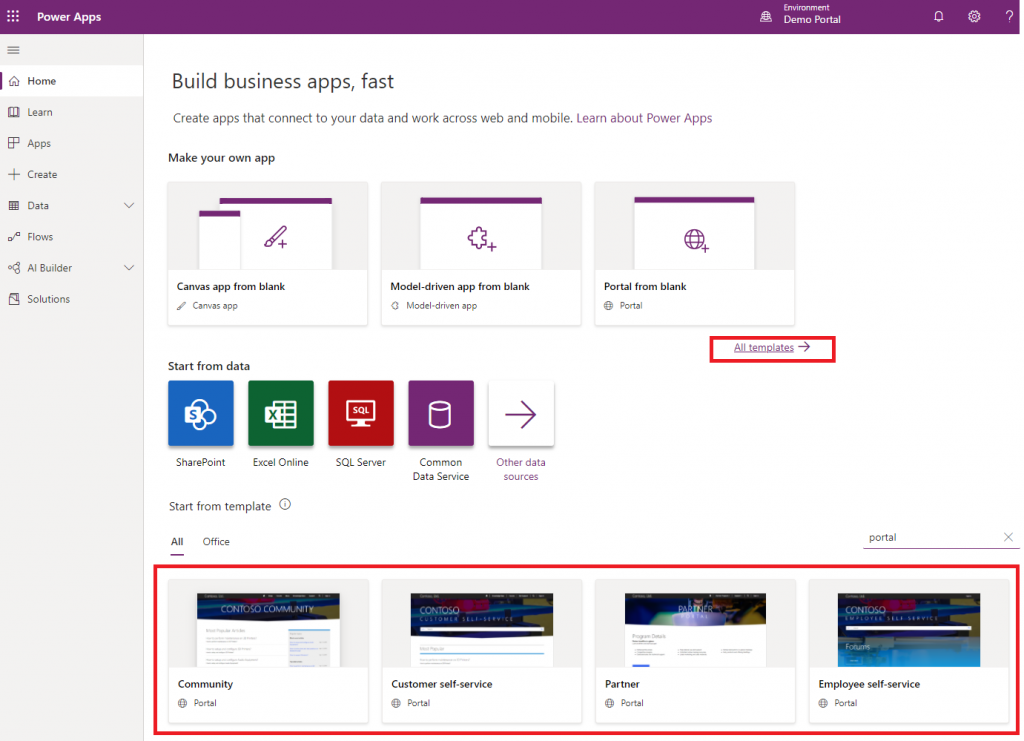The width and height of the screenshot is (1024, 741).
Task: Open notifications bell icon
Action: 938,16
